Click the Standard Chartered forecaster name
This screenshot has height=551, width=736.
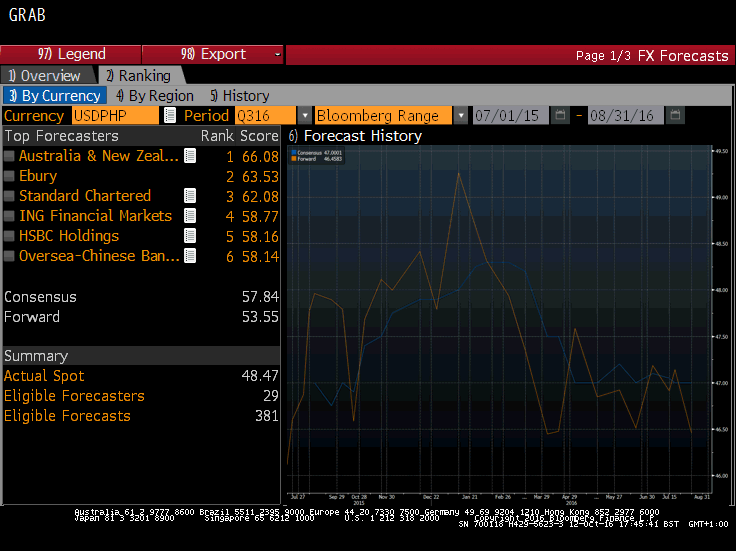tap(85, 196)
